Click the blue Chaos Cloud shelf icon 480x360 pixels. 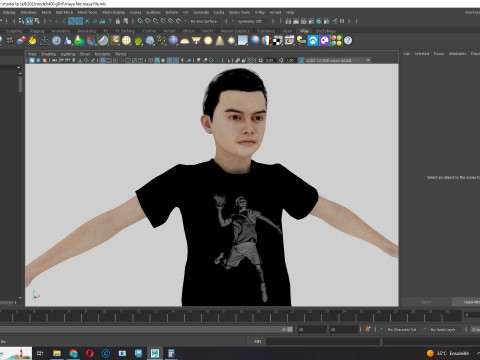click(313, 41)
